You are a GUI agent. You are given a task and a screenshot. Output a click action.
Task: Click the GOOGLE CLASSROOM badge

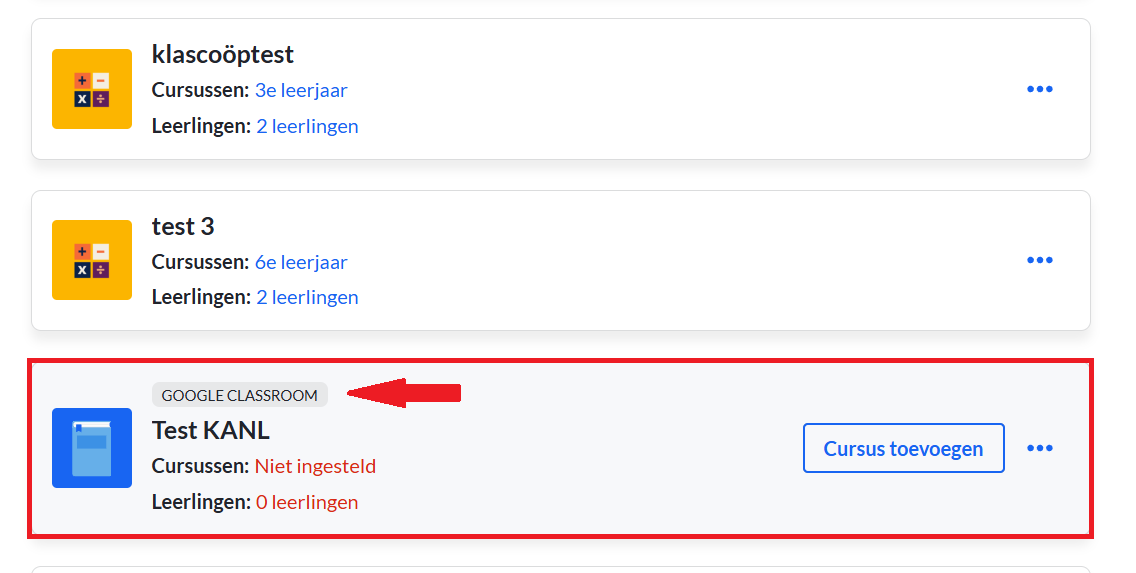(x=240, y=395)
